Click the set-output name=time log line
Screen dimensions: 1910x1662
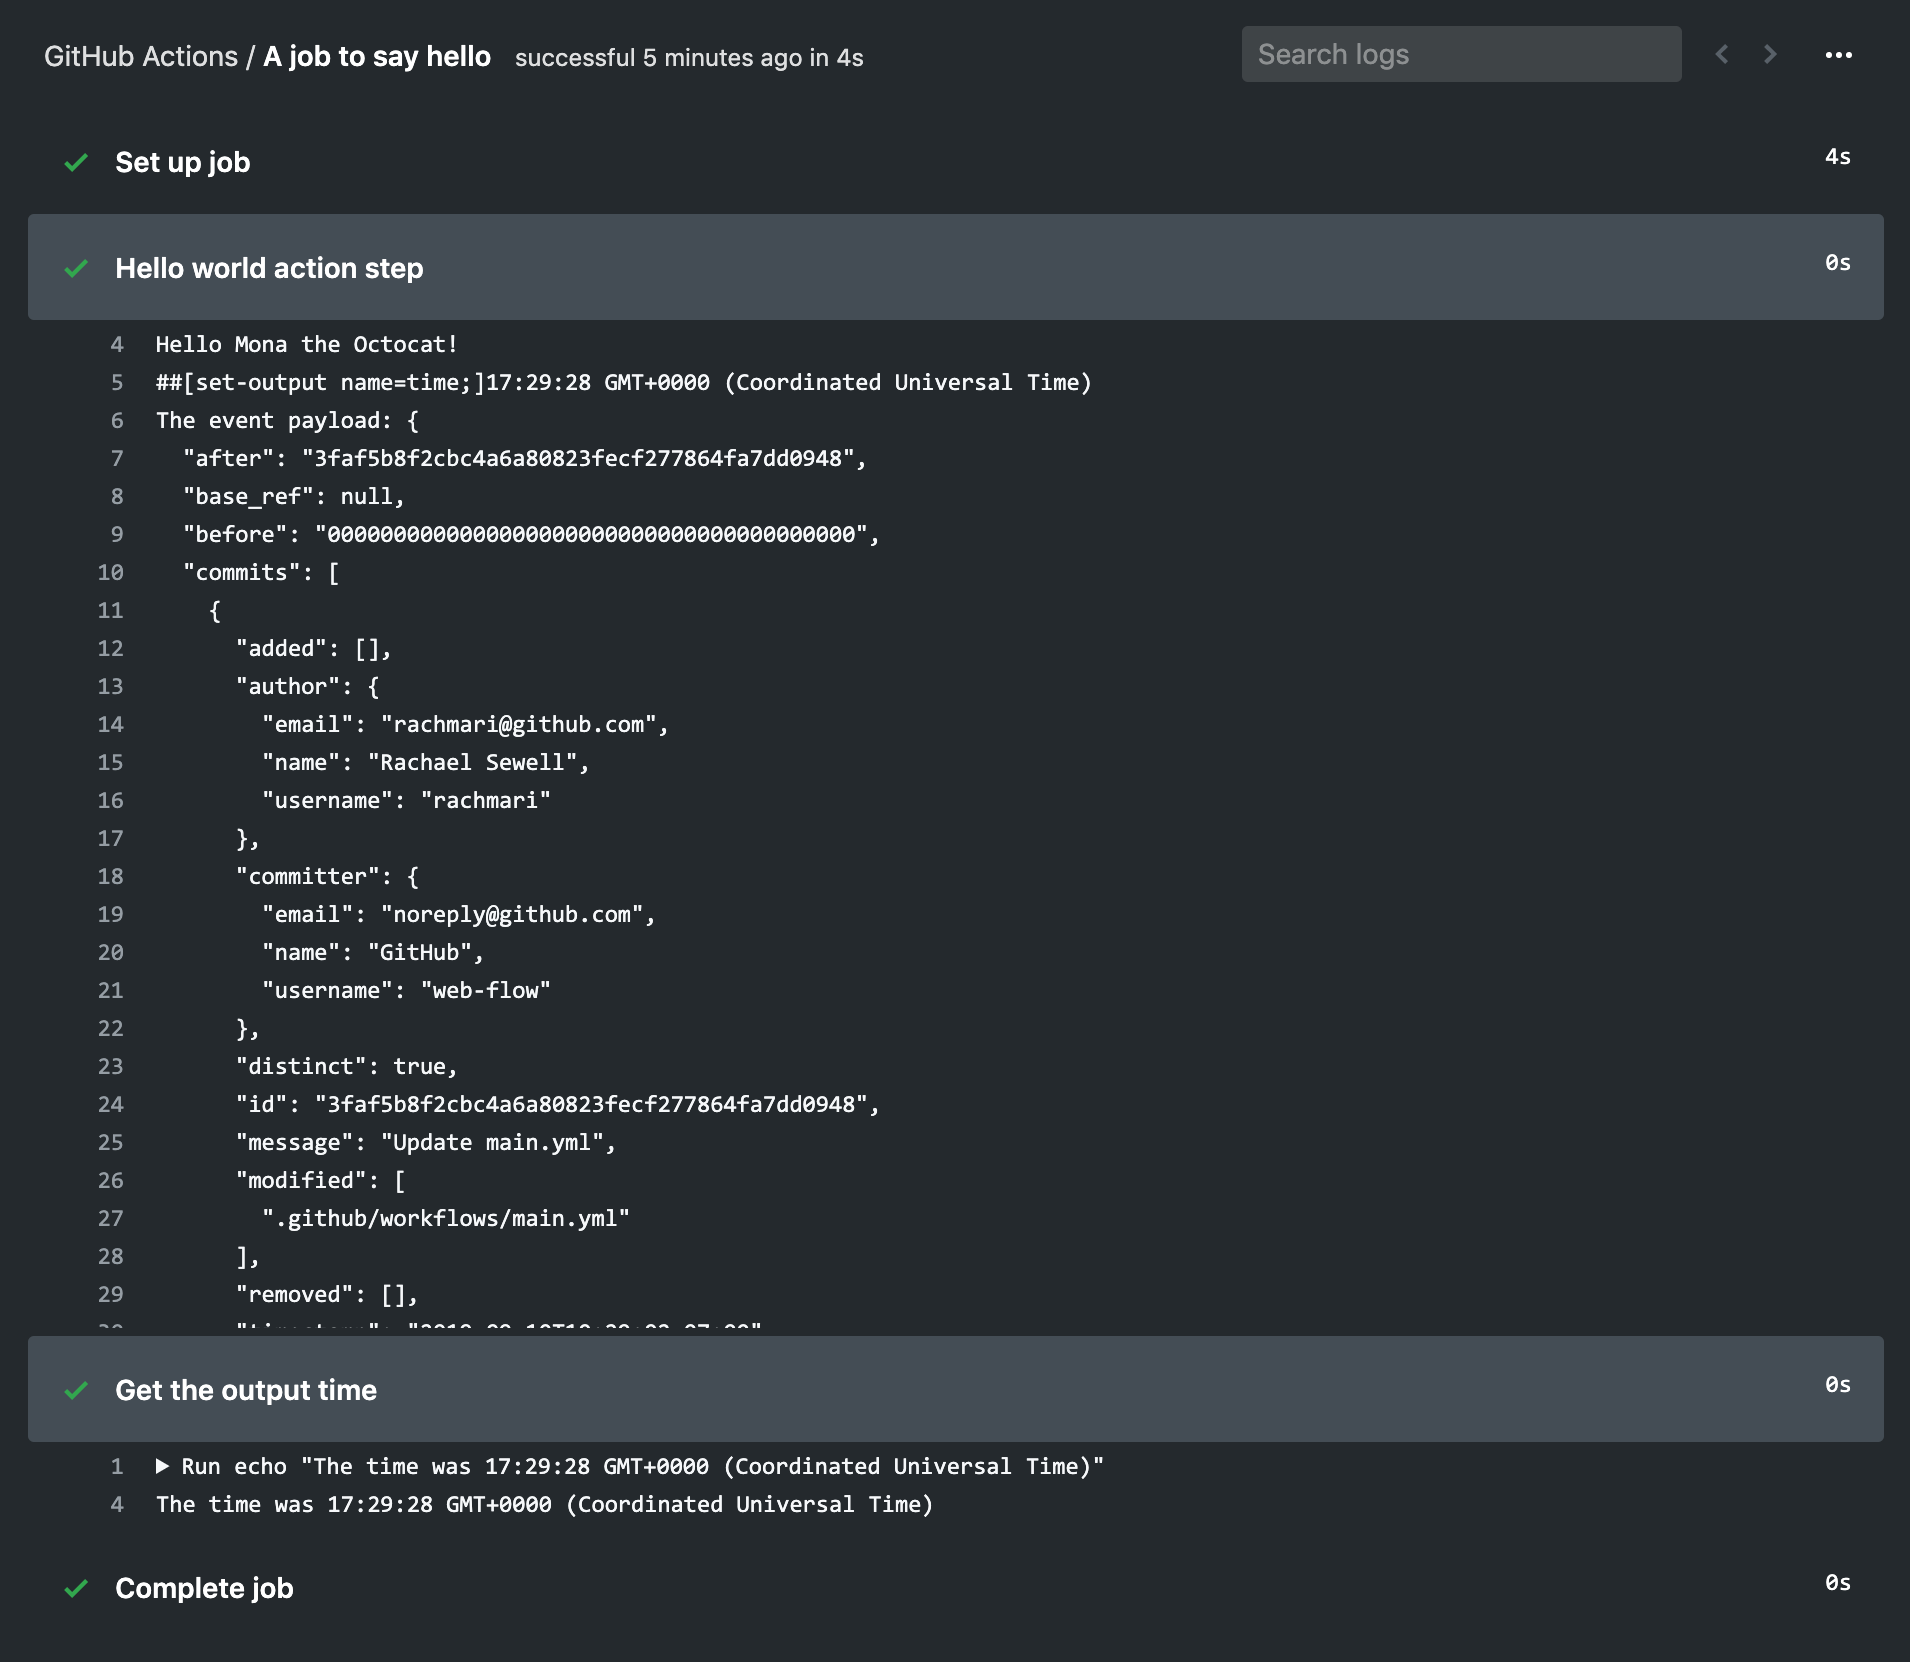coord(624,382)
